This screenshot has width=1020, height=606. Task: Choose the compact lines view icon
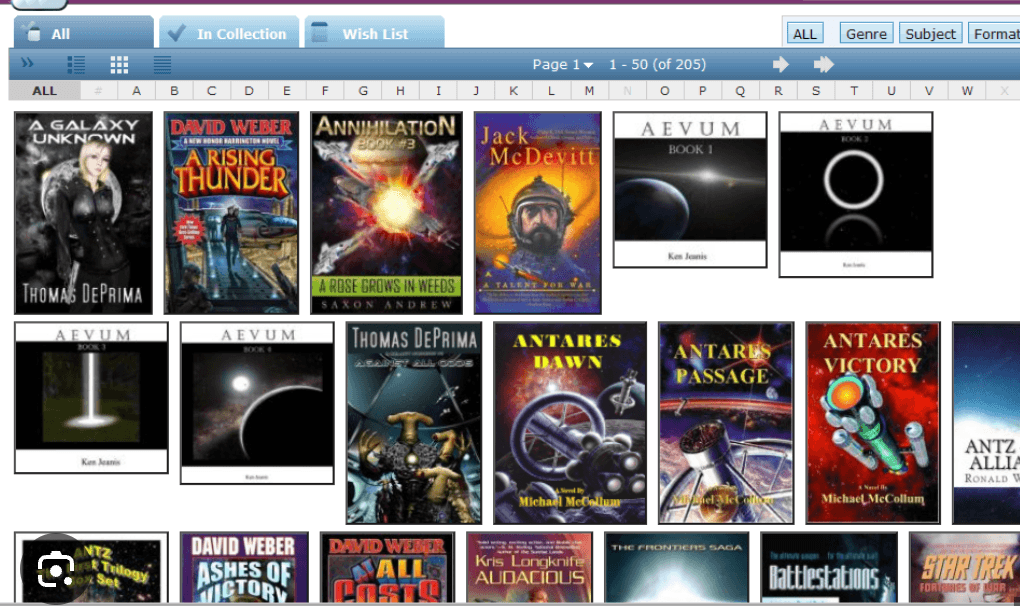point(162,65)
